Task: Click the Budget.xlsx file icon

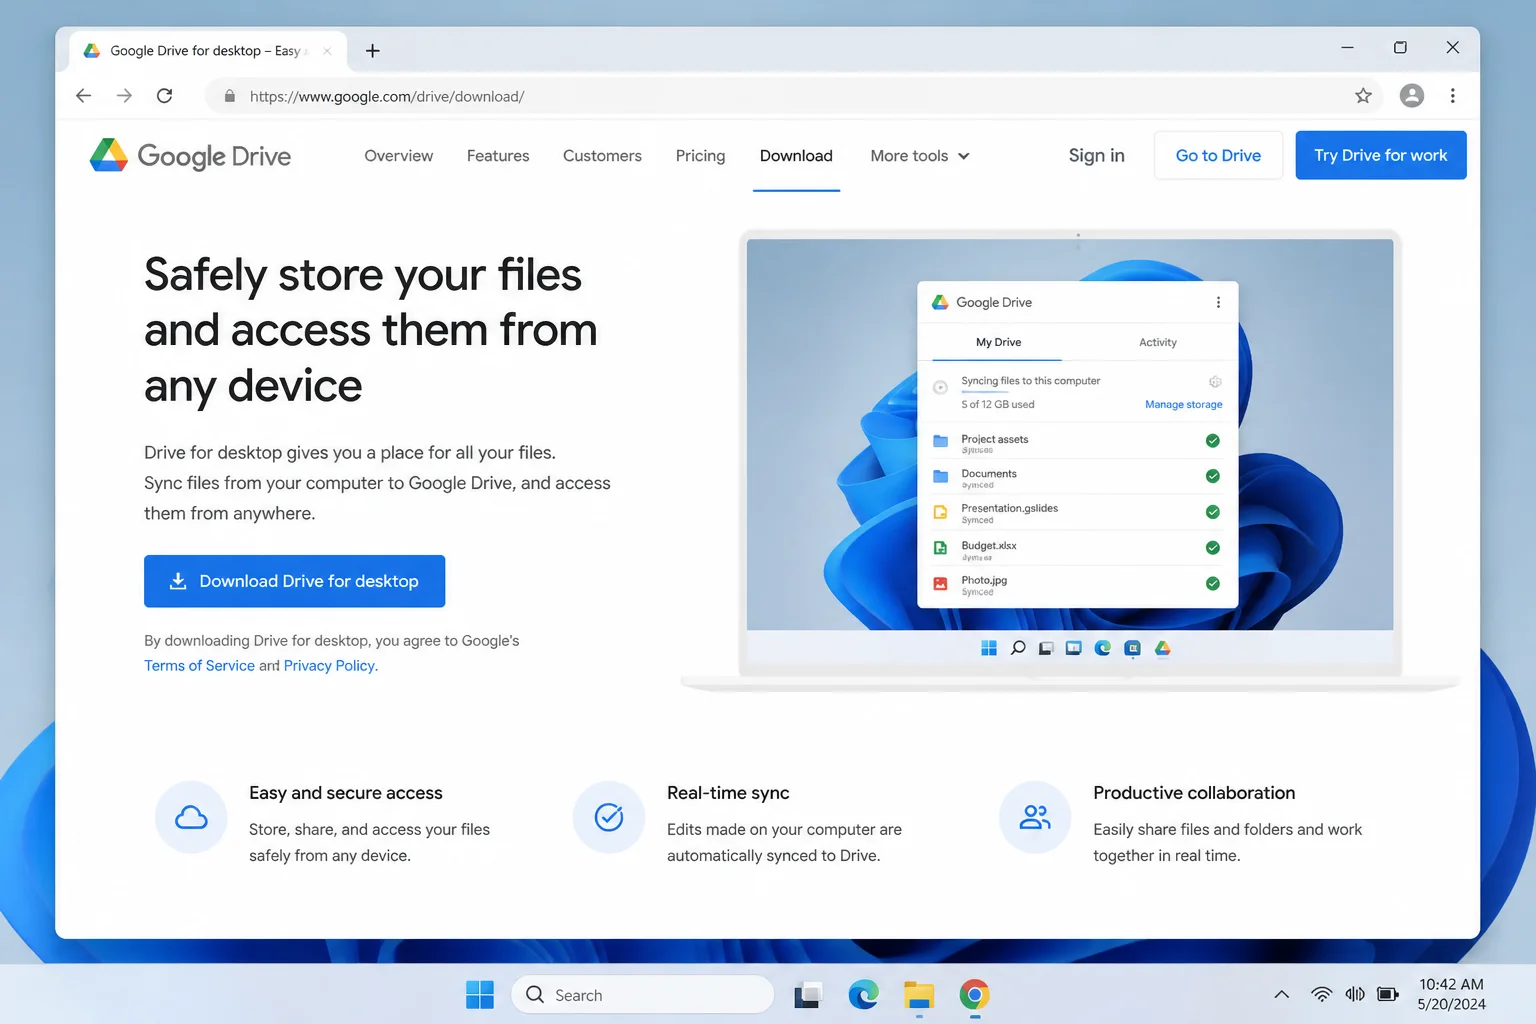Action: pos(940,548)
